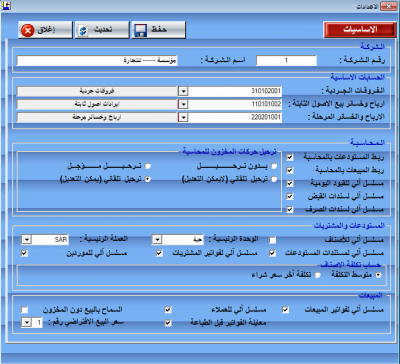Select تكلفة آخر سعر شراء radio option
This screenshot has height=364, width=400.
click(x=318, y=275)
